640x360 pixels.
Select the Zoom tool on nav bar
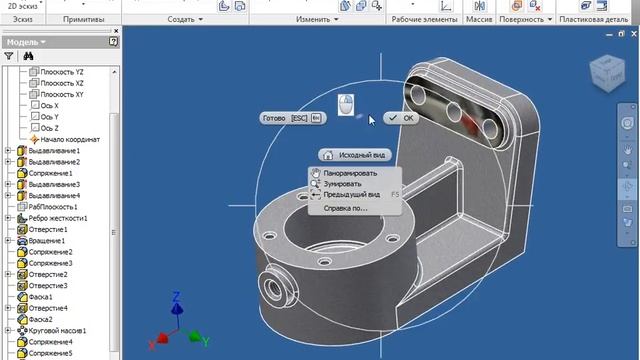point(627,165)
